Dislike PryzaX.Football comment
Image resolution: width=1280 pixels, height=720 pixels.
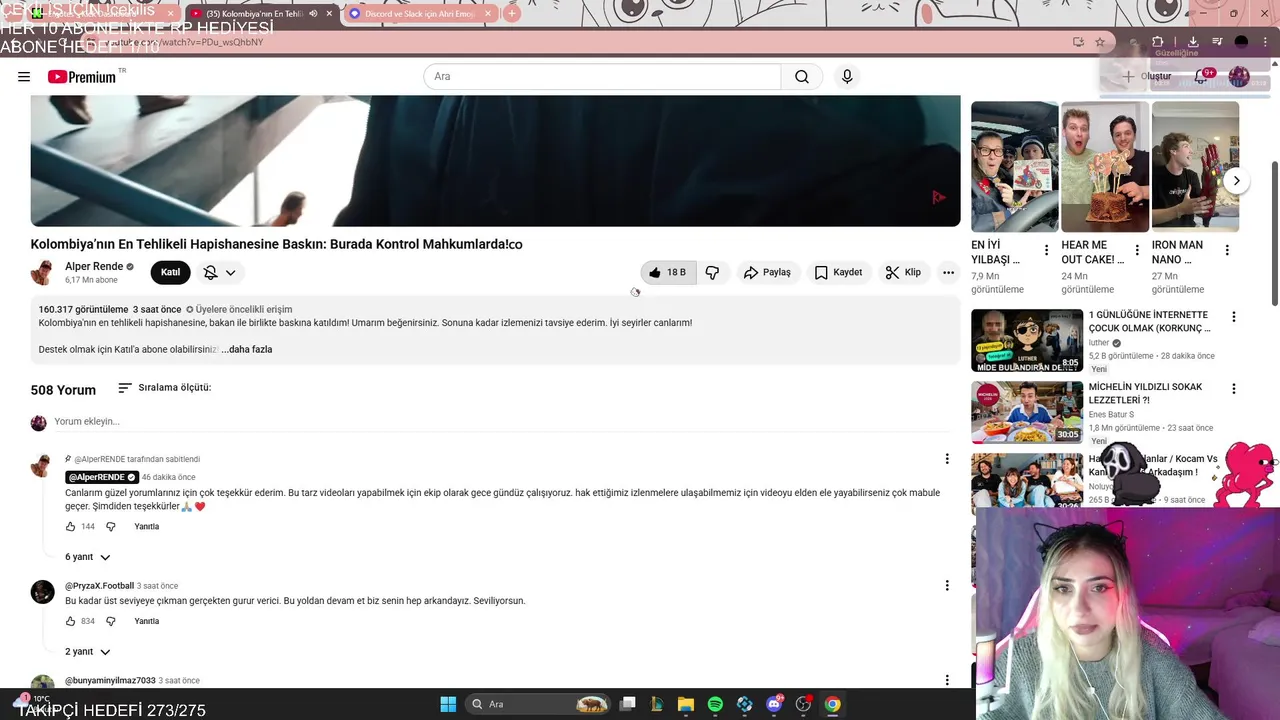(x=111, y=621)
